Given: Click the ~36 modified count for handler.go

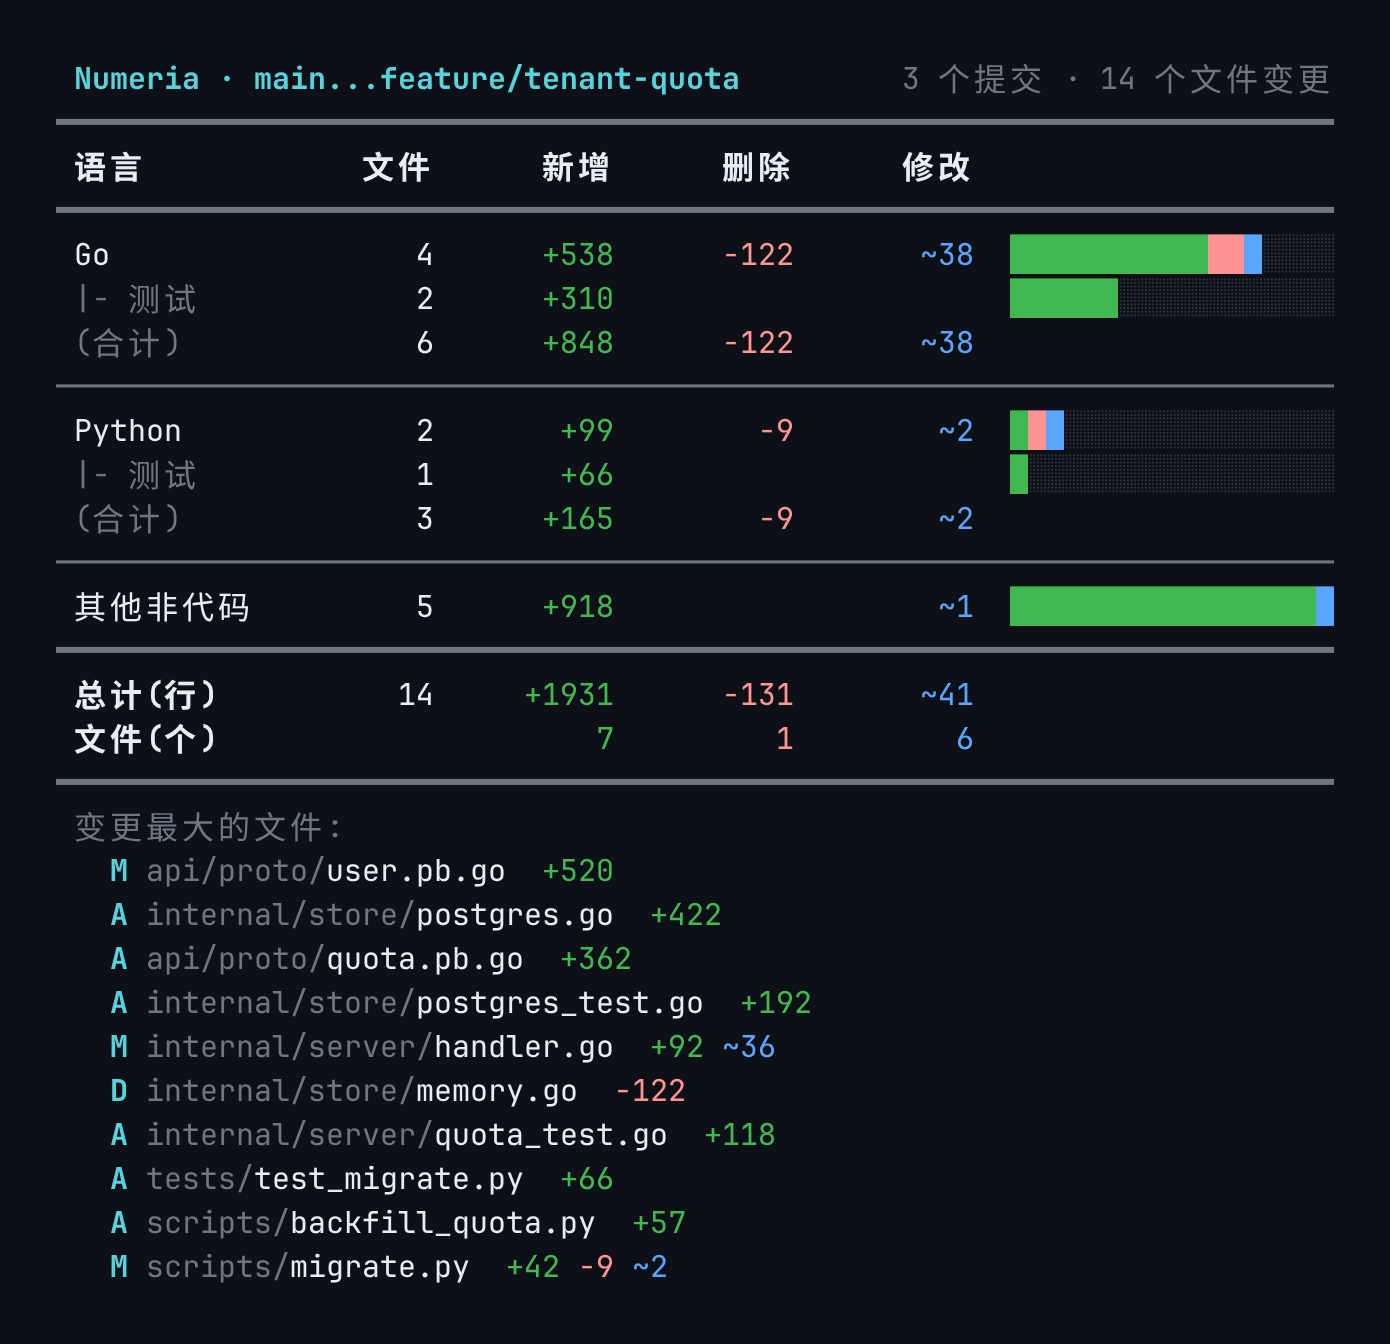Looking at the screenshot, I should 749,1047.
